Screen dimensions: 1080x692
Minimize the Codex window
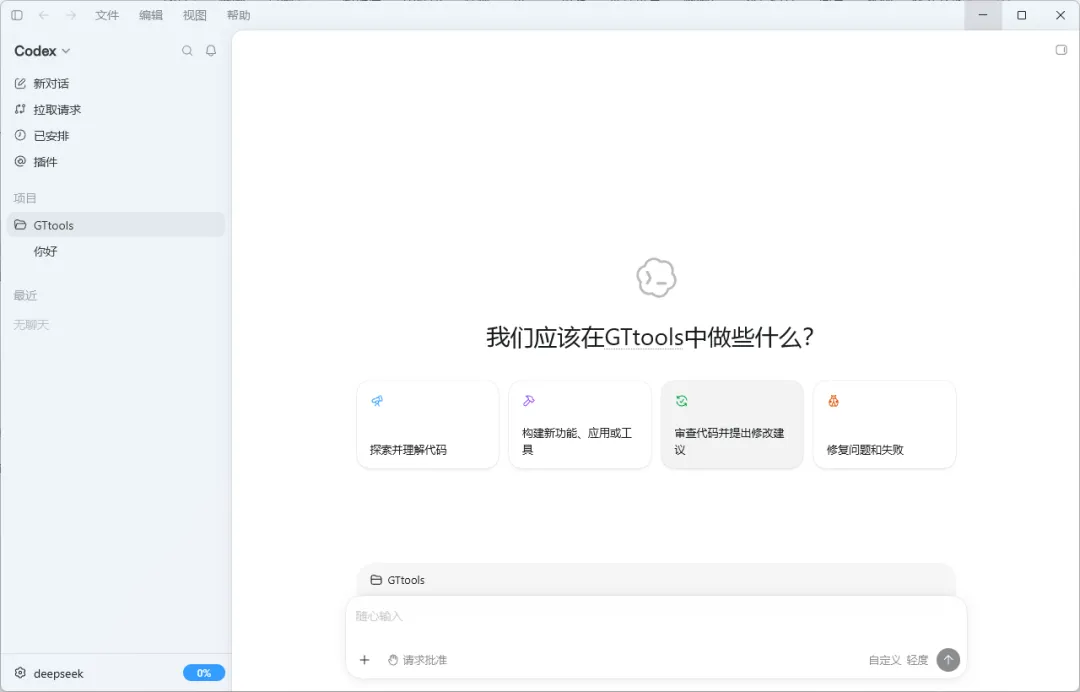click(x=983, y=15)
